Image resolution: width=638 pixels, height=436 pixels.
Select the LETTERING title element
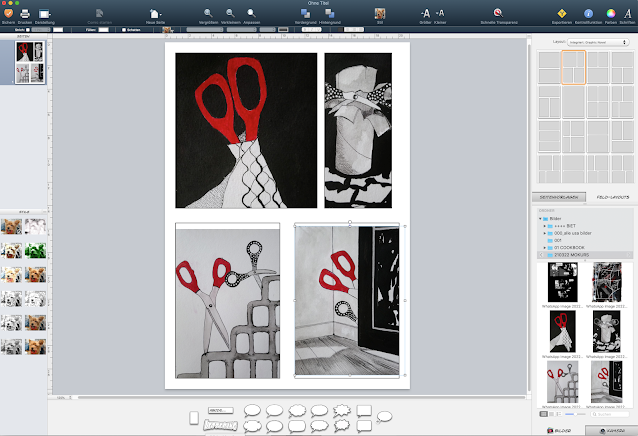[x=220, y=425]
